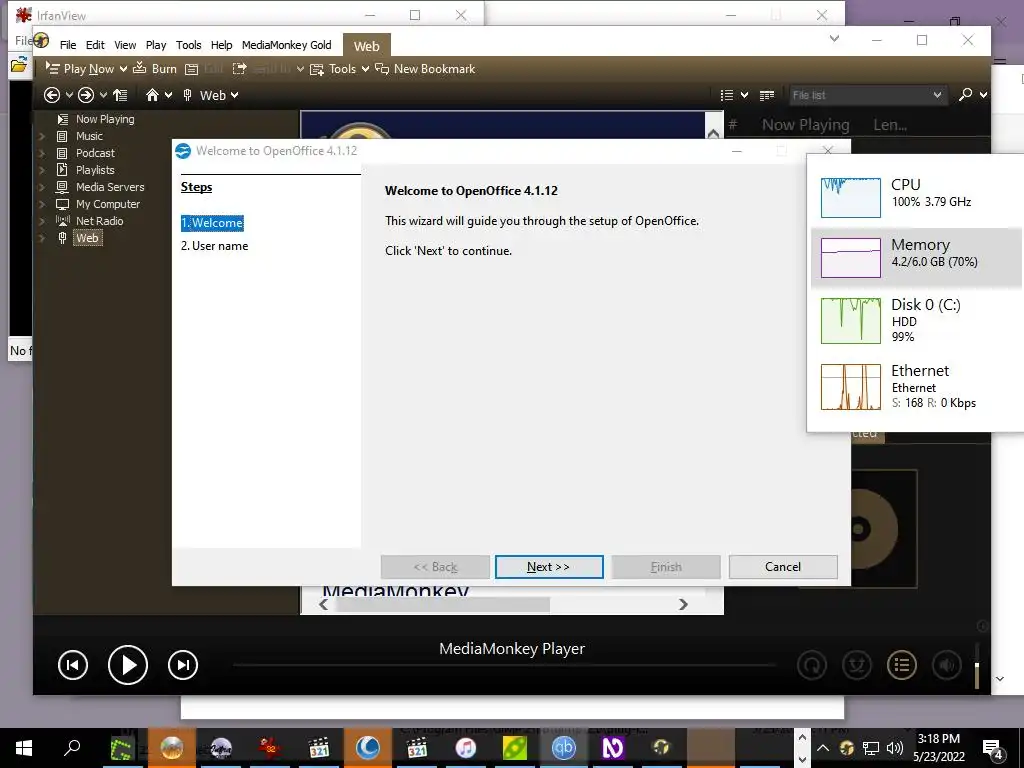Open the forward history dropdown arrow
This screenshot has width=1024, height=768.
pyautogui.click(x=103, y=95)
